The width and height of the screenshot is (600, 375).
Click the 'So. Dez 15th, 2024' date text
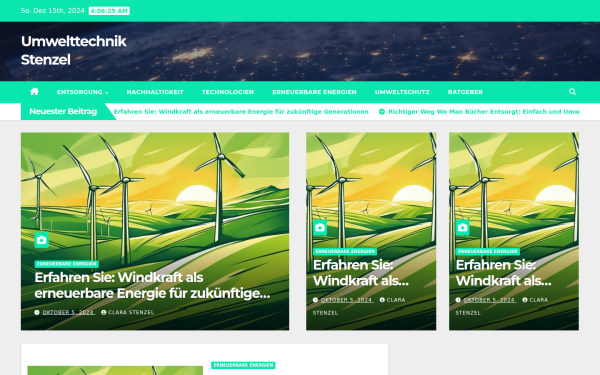(x=52, y=11)
